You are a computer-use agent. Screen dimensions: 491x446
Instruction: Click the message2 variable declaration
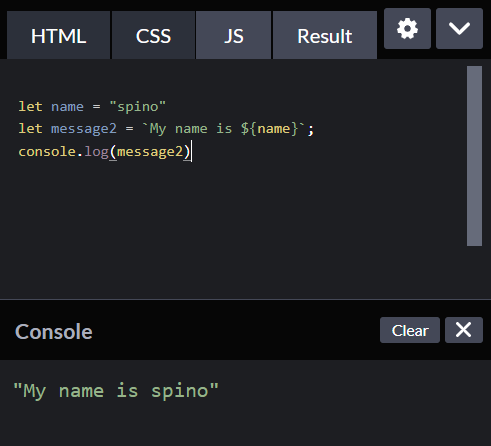[x=84, y=129]
